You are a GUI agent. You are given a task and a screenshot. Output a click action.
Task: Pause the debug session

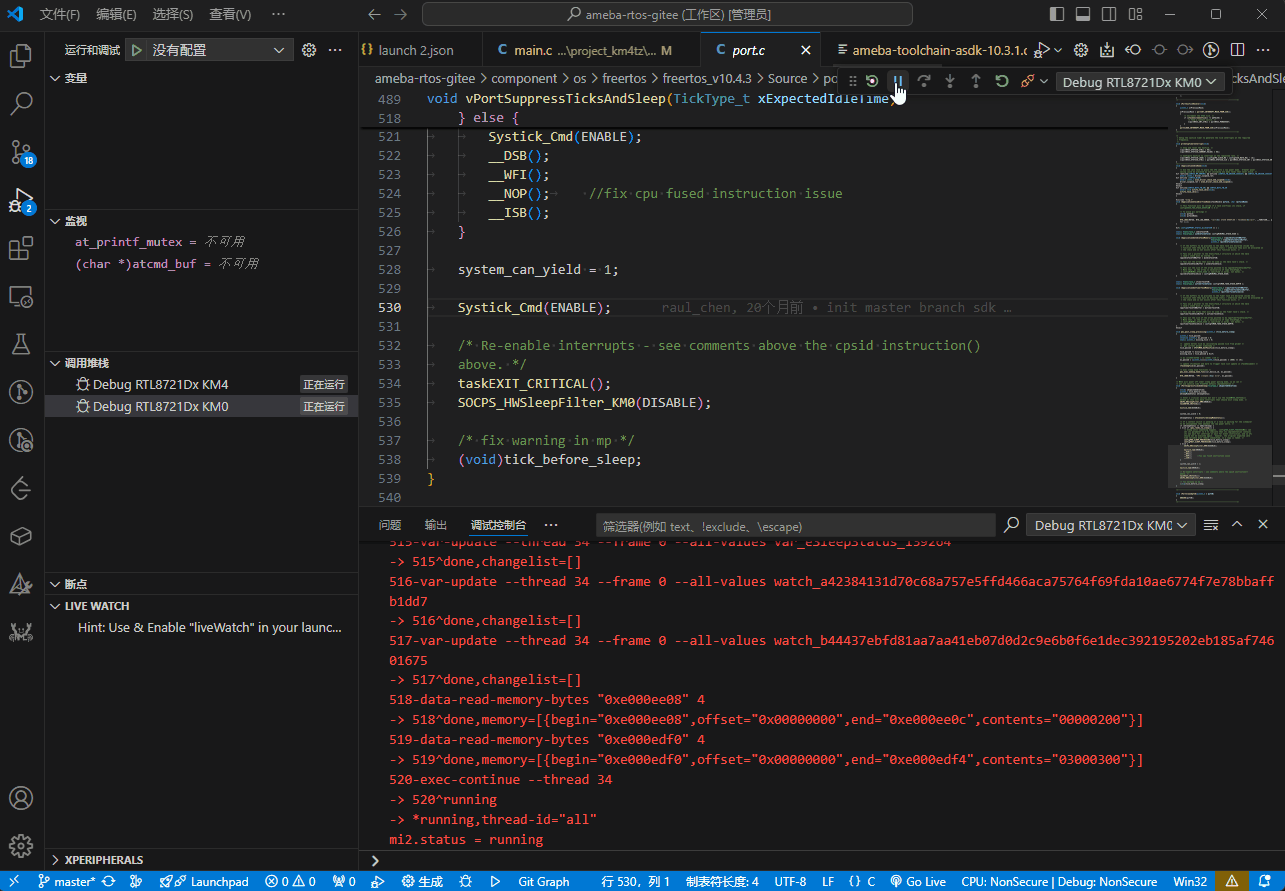tap(898, 81)
